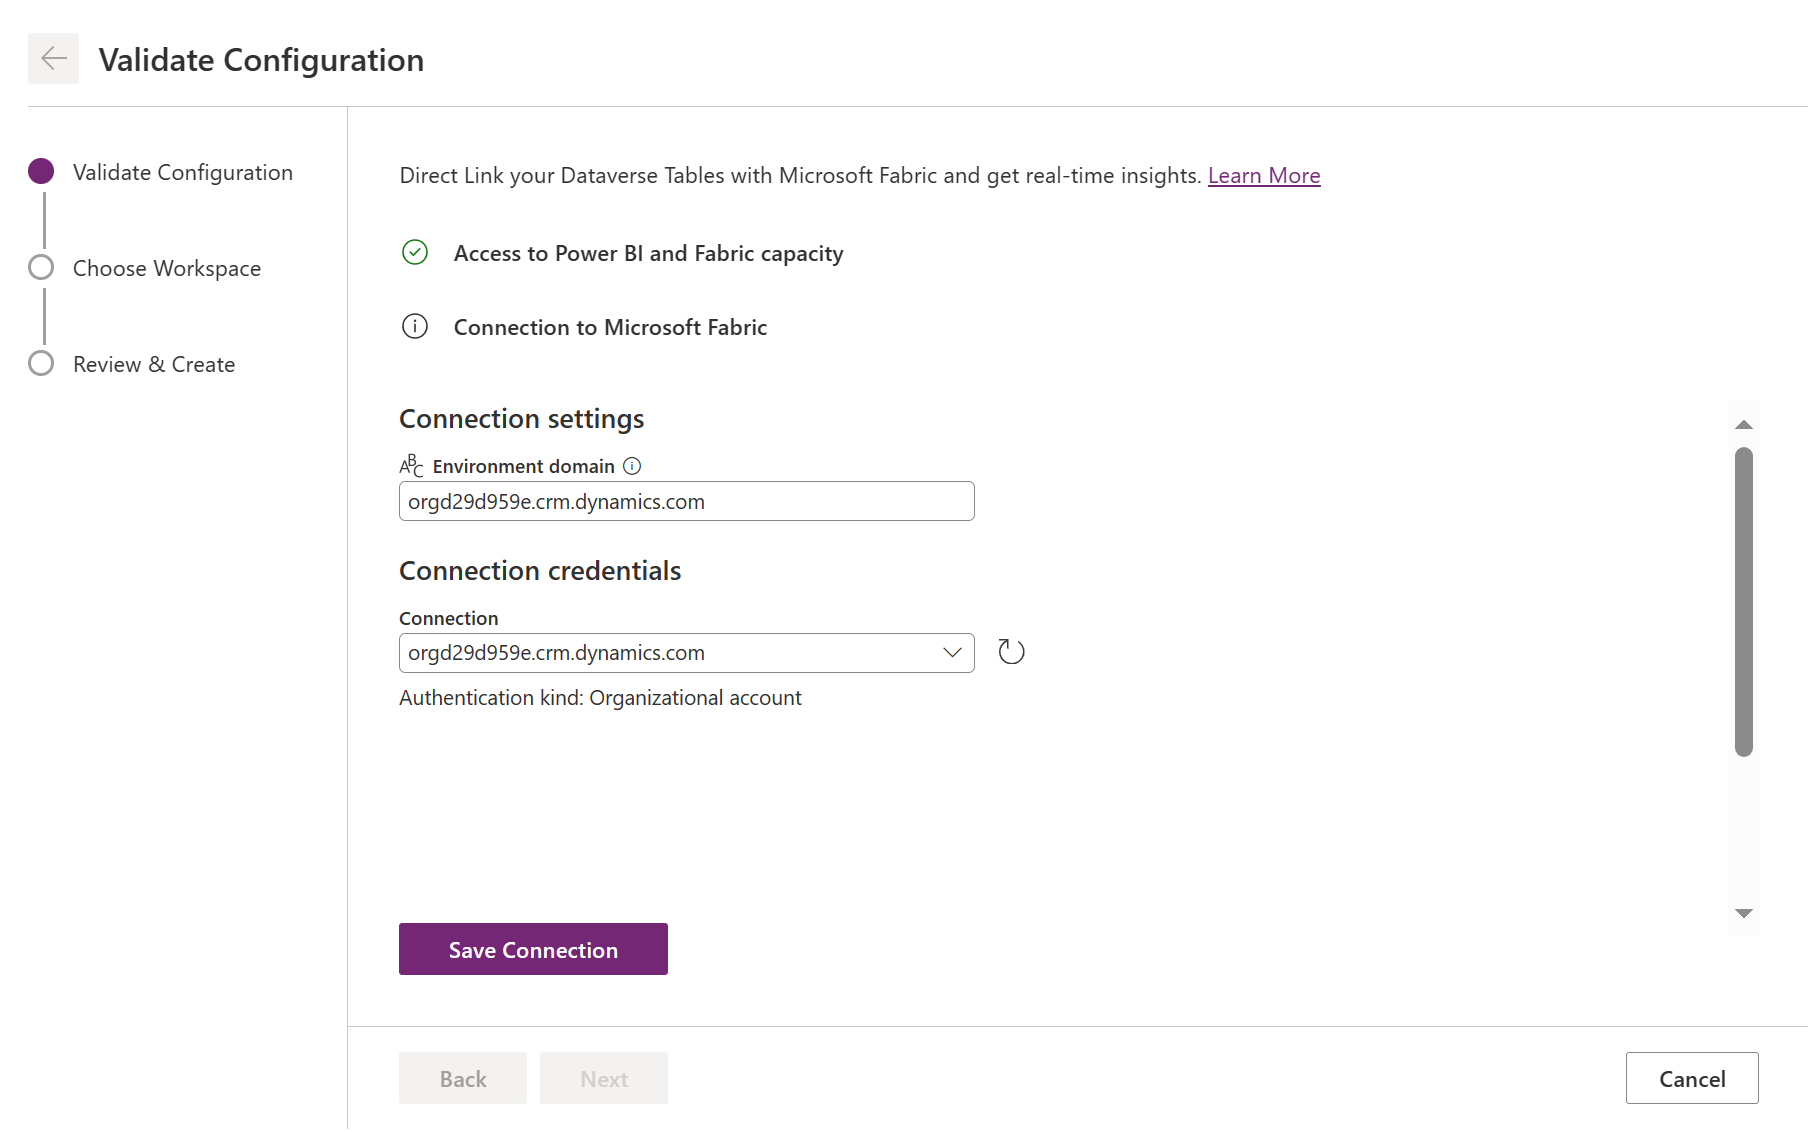Click the disabled Next button
The width and height of the screenshot is (1808, 1132).
603,1078
